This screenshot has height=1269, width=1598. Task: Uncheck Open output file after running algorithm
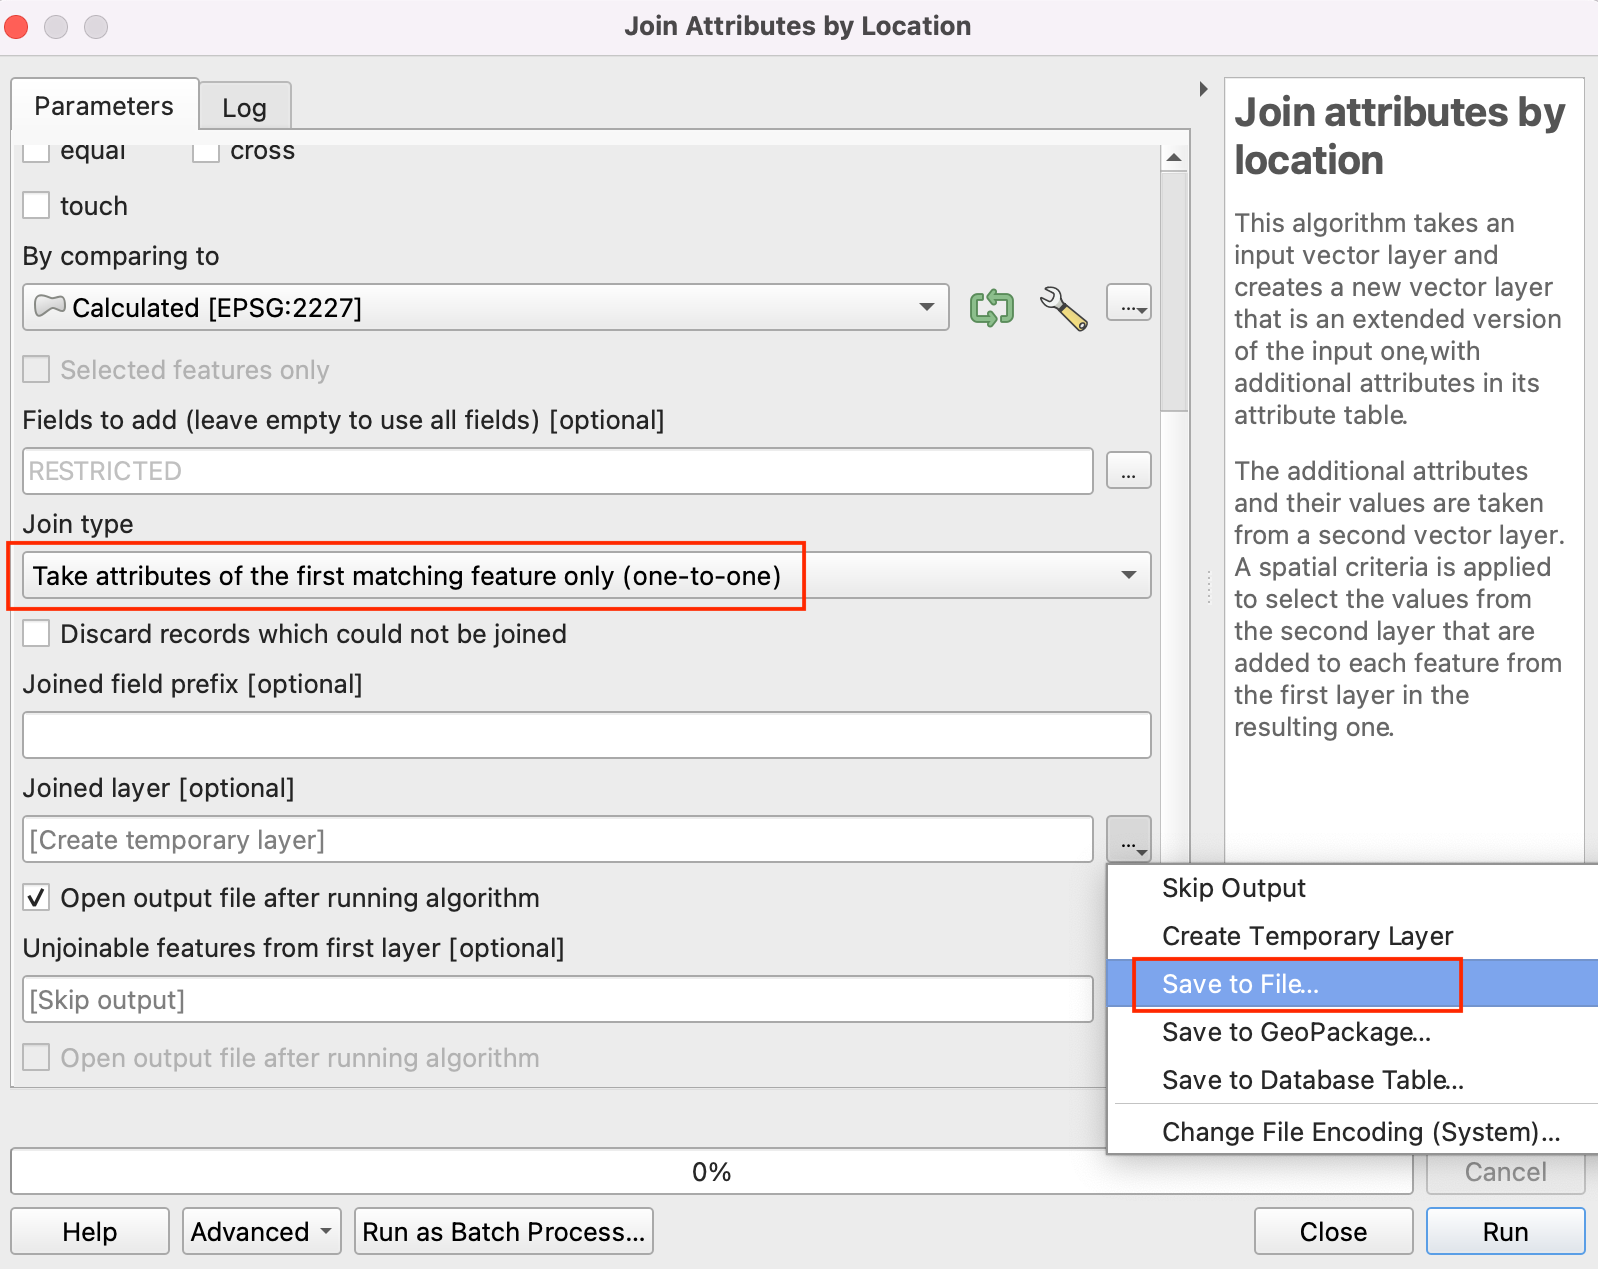(x=37, y=898)
